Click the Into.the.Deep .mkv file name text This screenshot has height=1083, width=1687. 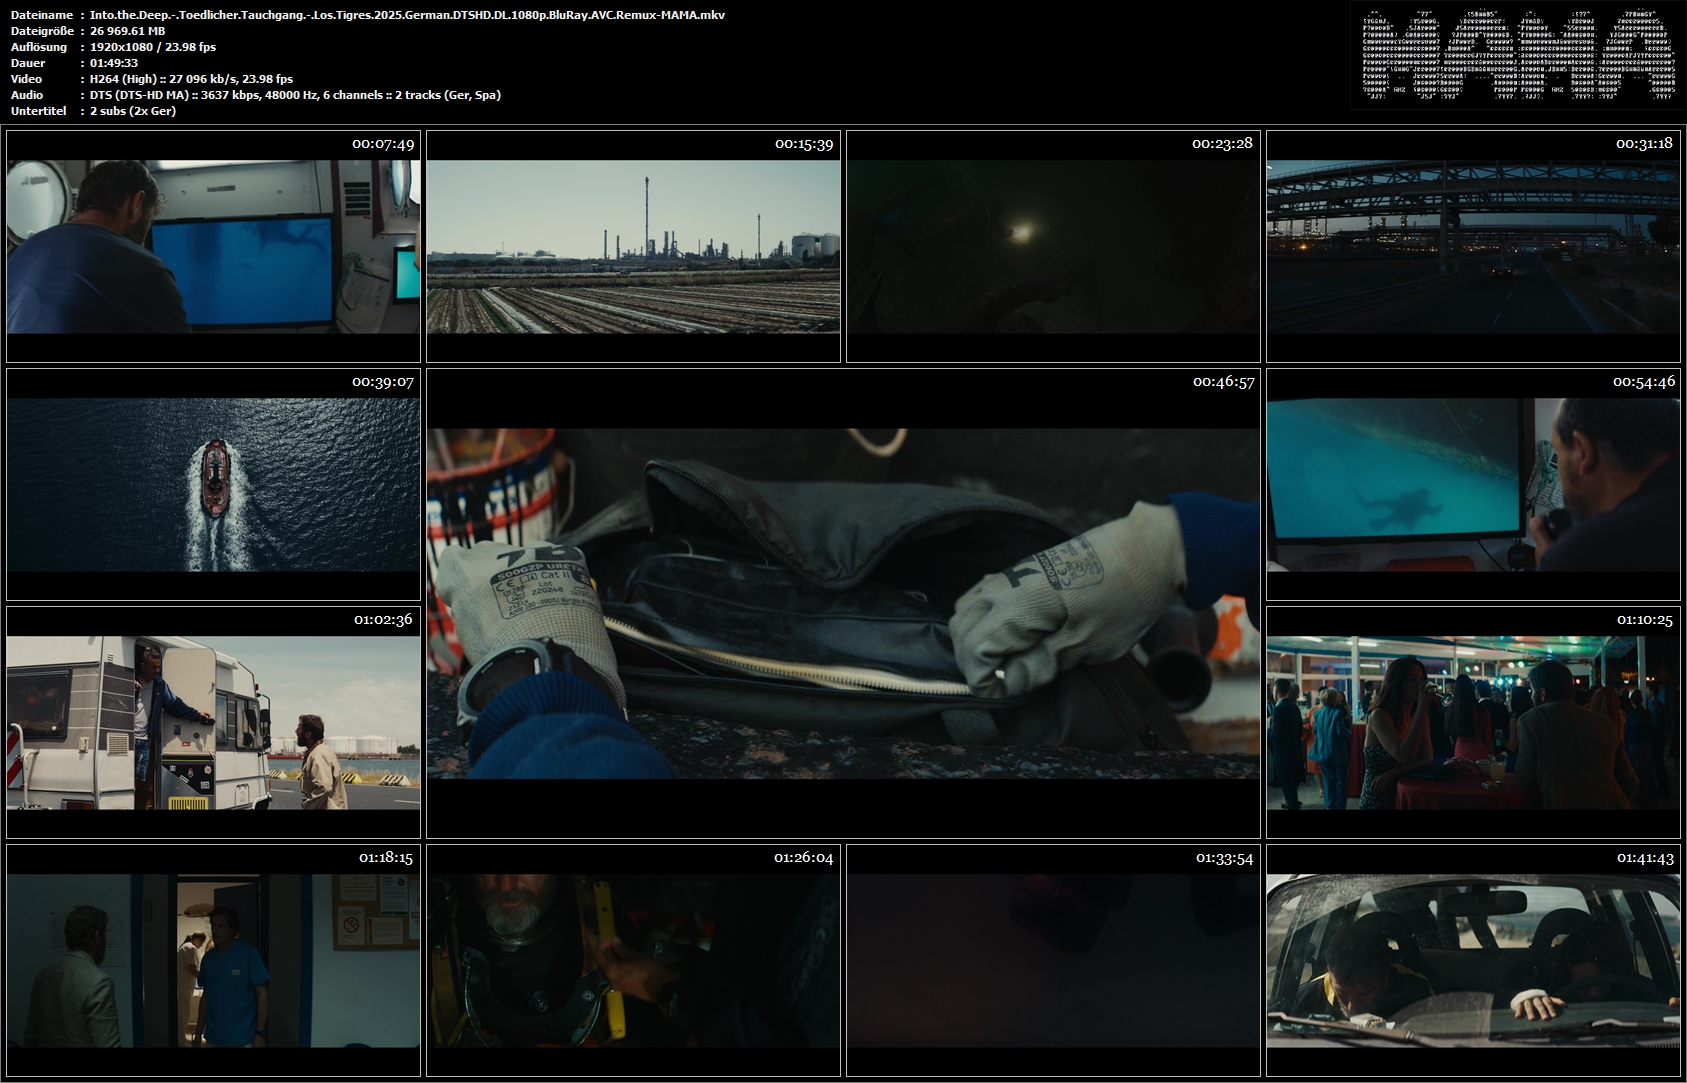tap(407, 15)
